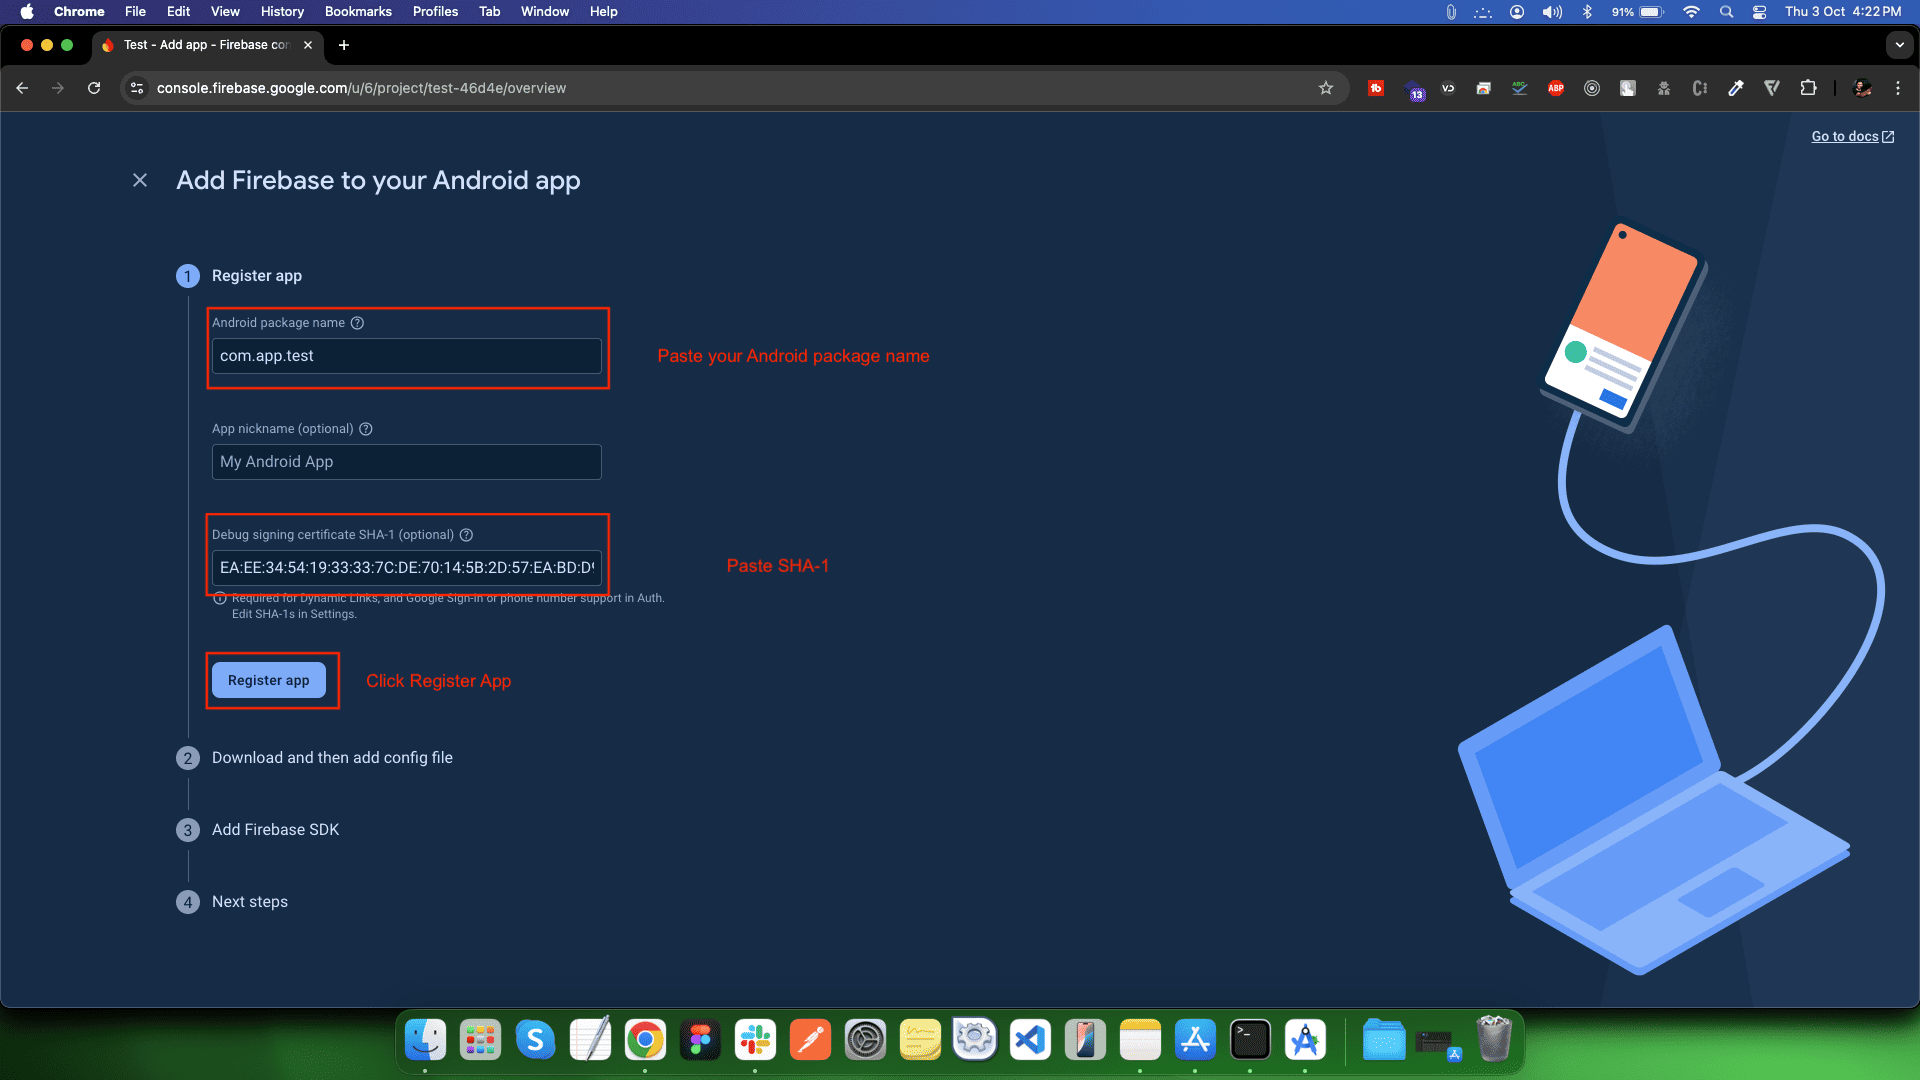Click the Android package name help icon
This screenshot has height=1080, width=1920.
357,322
